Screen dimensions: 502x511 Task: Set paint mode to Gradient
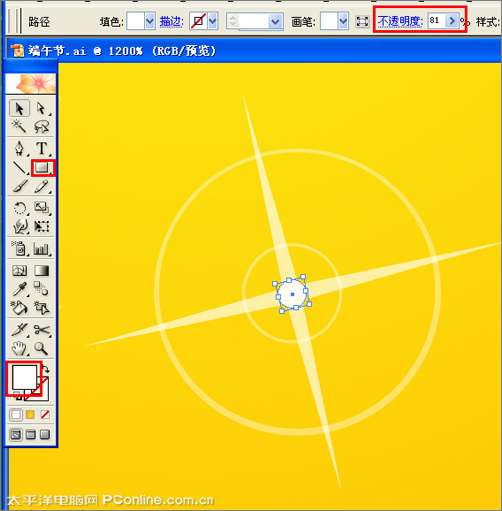tap(30, 415)
